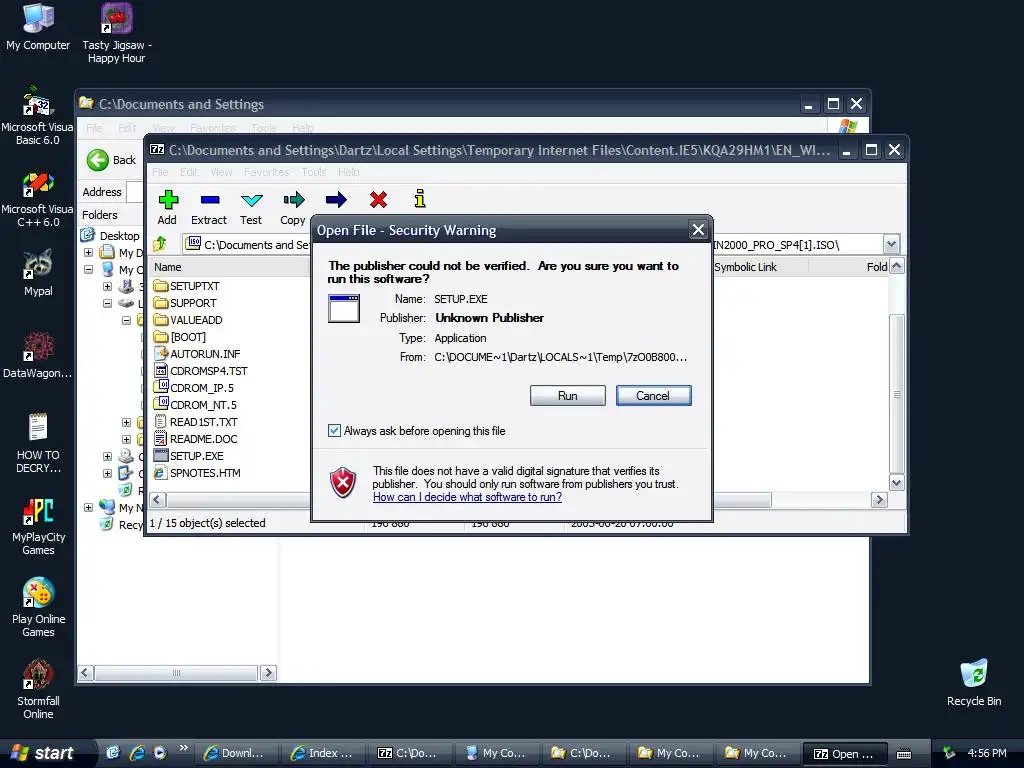This screenshot has width=1024, height=768.
Task: Select the VALUEADD folder
Action: coord(188,320)
